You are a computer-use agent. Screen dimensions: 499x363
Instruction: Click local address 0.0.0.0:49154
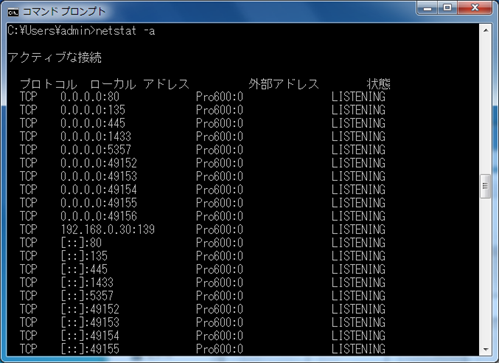coord(99,190)
